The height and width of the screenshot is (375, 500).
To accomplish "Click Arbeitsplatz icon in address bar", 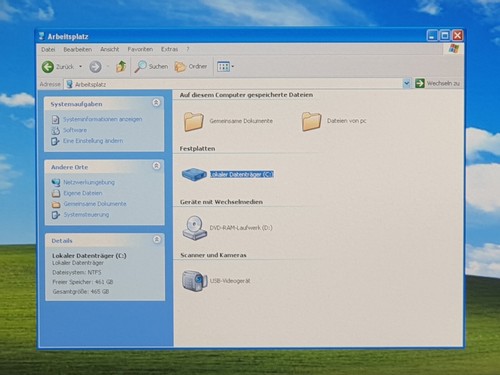I will [69, 84].
